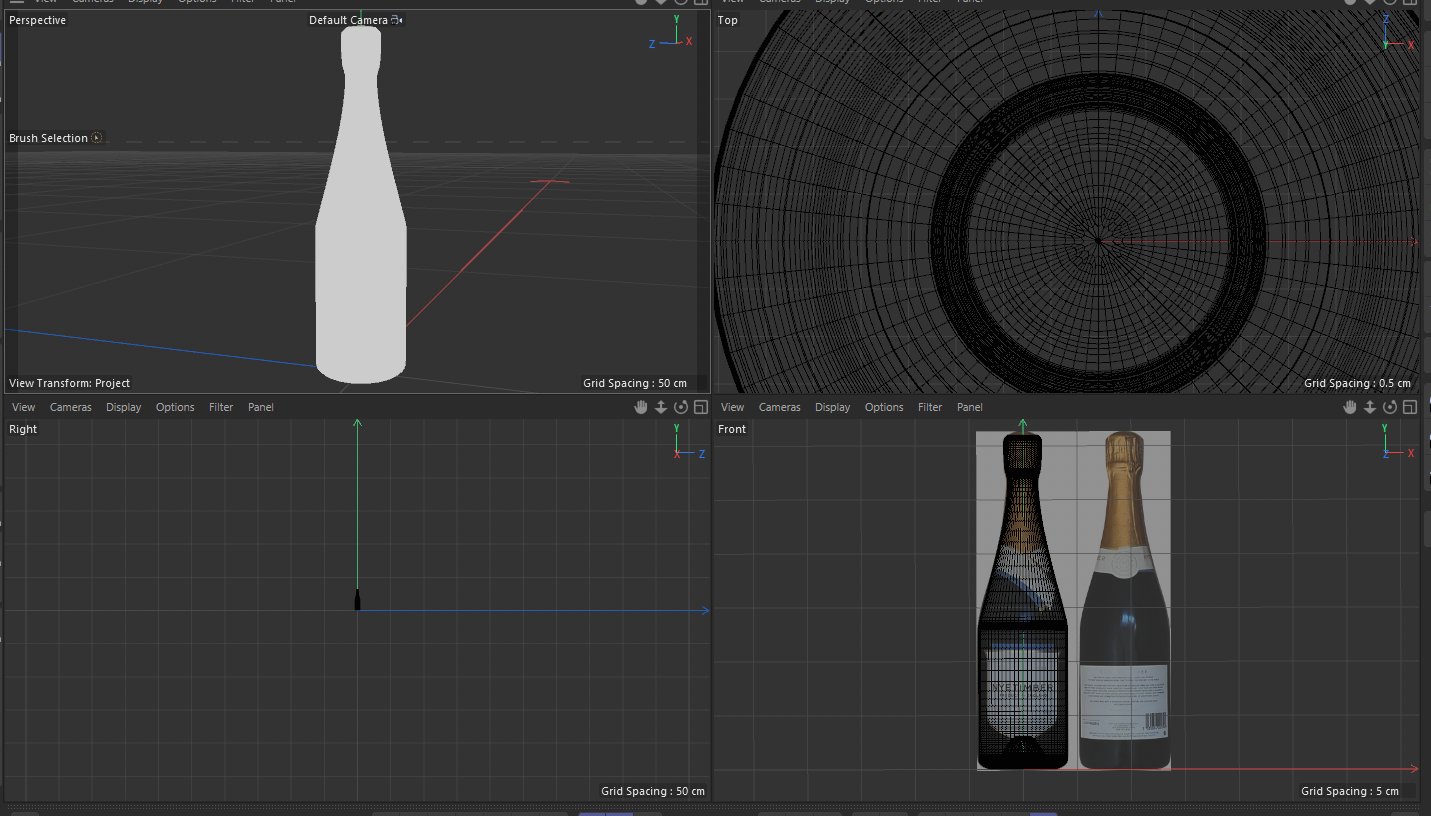
Task: Open Options menu in Right viewport
Action: pos(175,407)
